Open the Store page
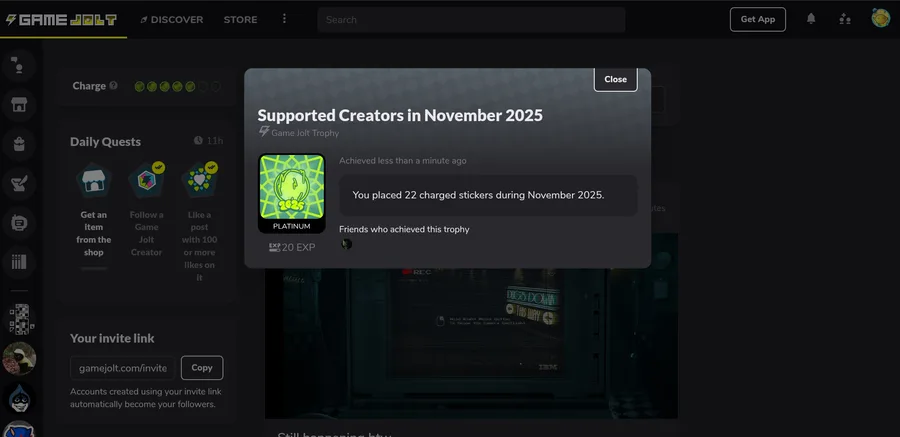This screenshot has width=900, height=437. [240, 20]
